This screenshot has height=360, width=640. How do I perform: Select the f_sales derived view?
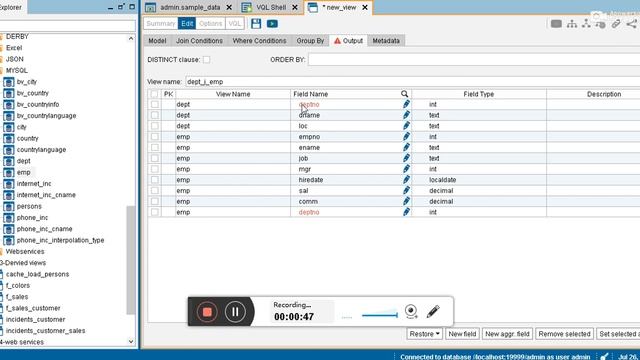[x=17, y=297]
